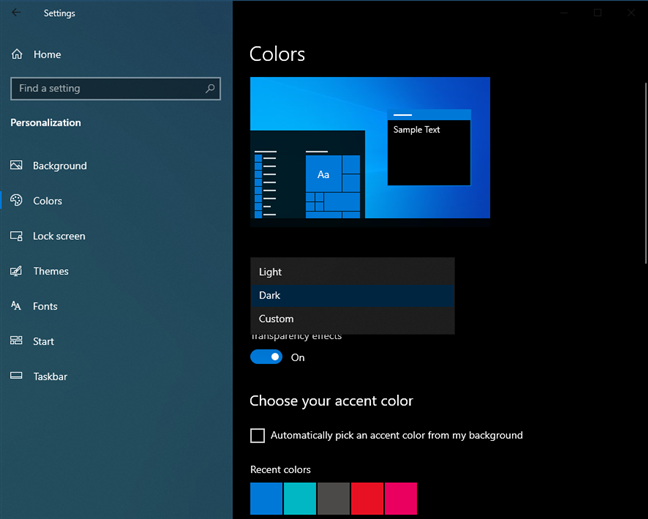This screenshot has height=519, width=648.
Task: Click the Start icon in sidebar
Action: (16, 341)
